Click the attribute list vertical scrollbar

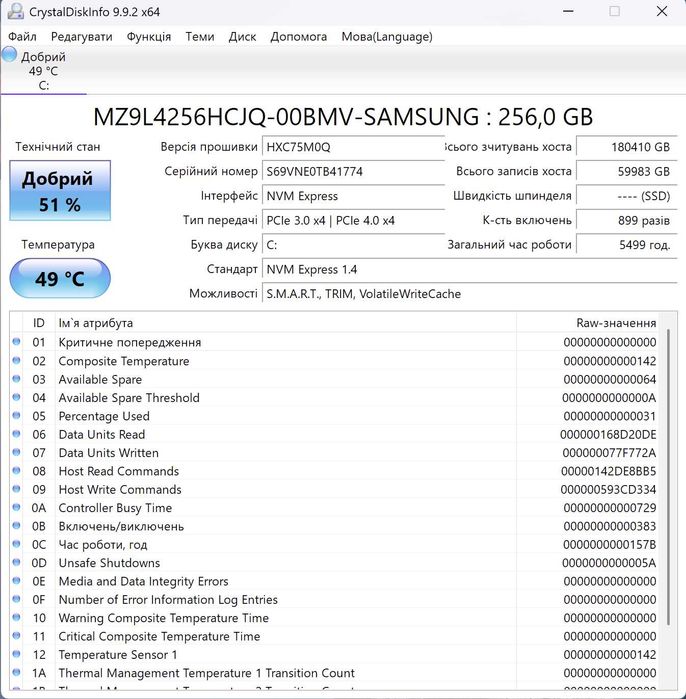[x=668, y=477]
